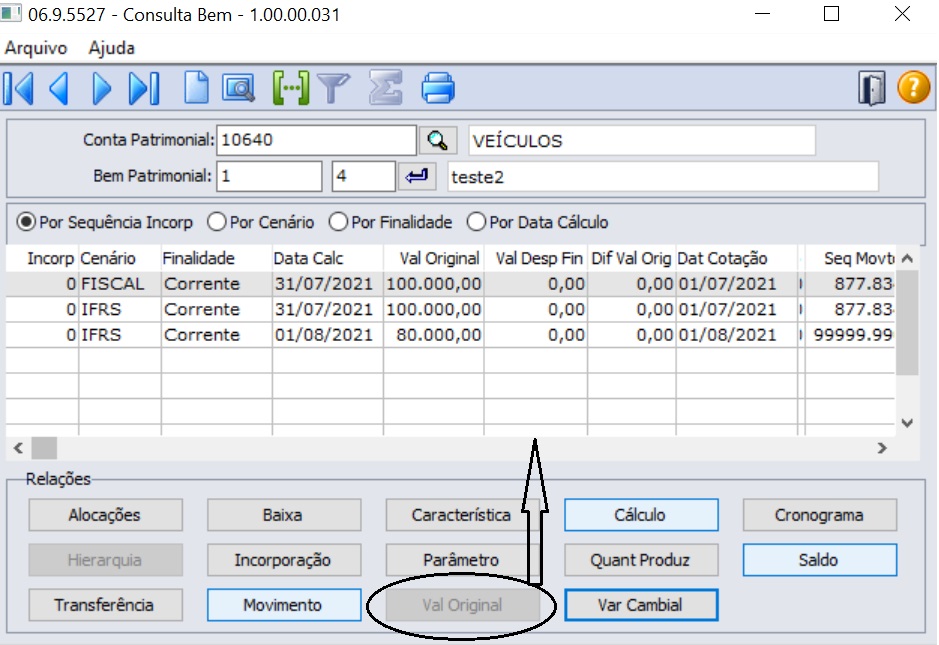
Task: Open the Saldo button
Action: pyautogui.click(x=820, y=560)
